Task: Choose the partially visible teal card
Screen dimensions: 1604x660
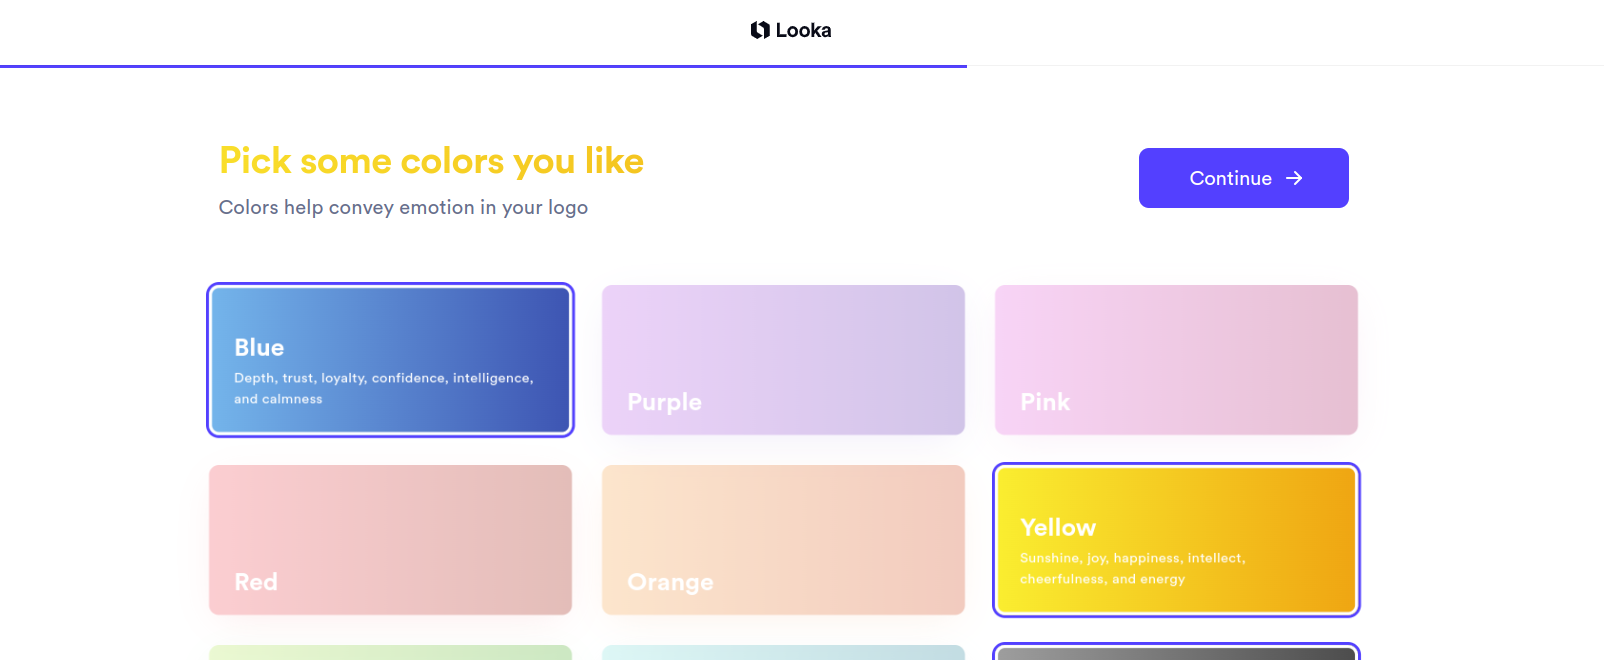Action: click(x=783, y=652)
